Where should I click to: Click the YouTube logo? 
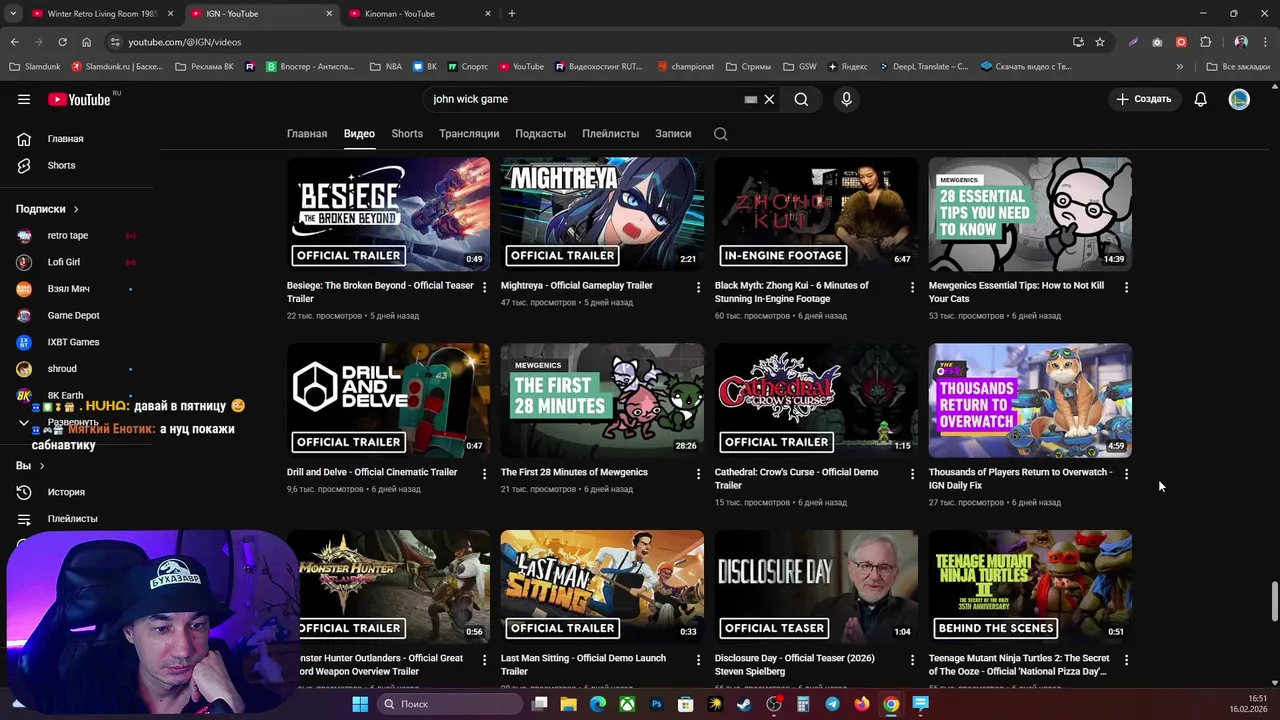point(80,99)
